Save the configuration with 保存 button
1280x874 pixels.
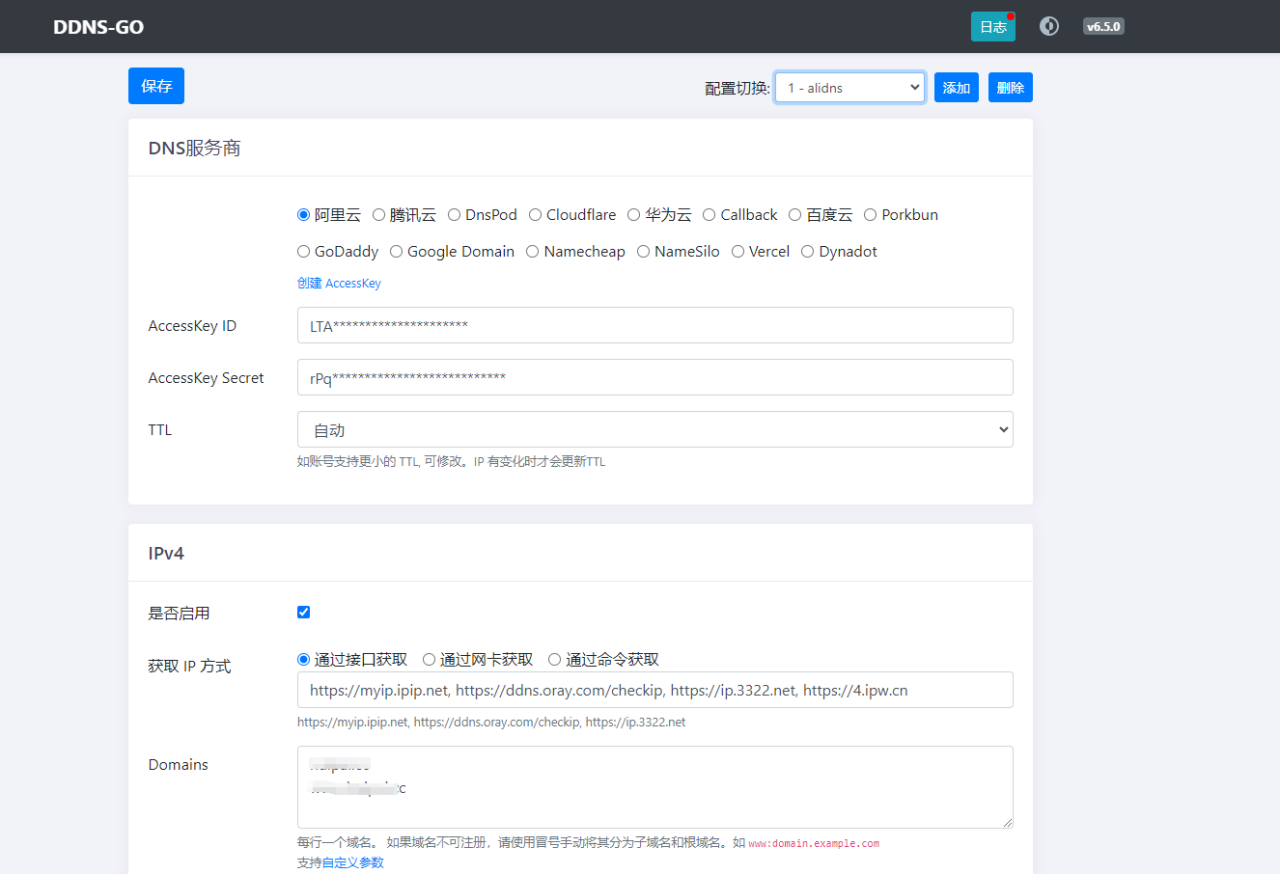click(x=156, y=86)
